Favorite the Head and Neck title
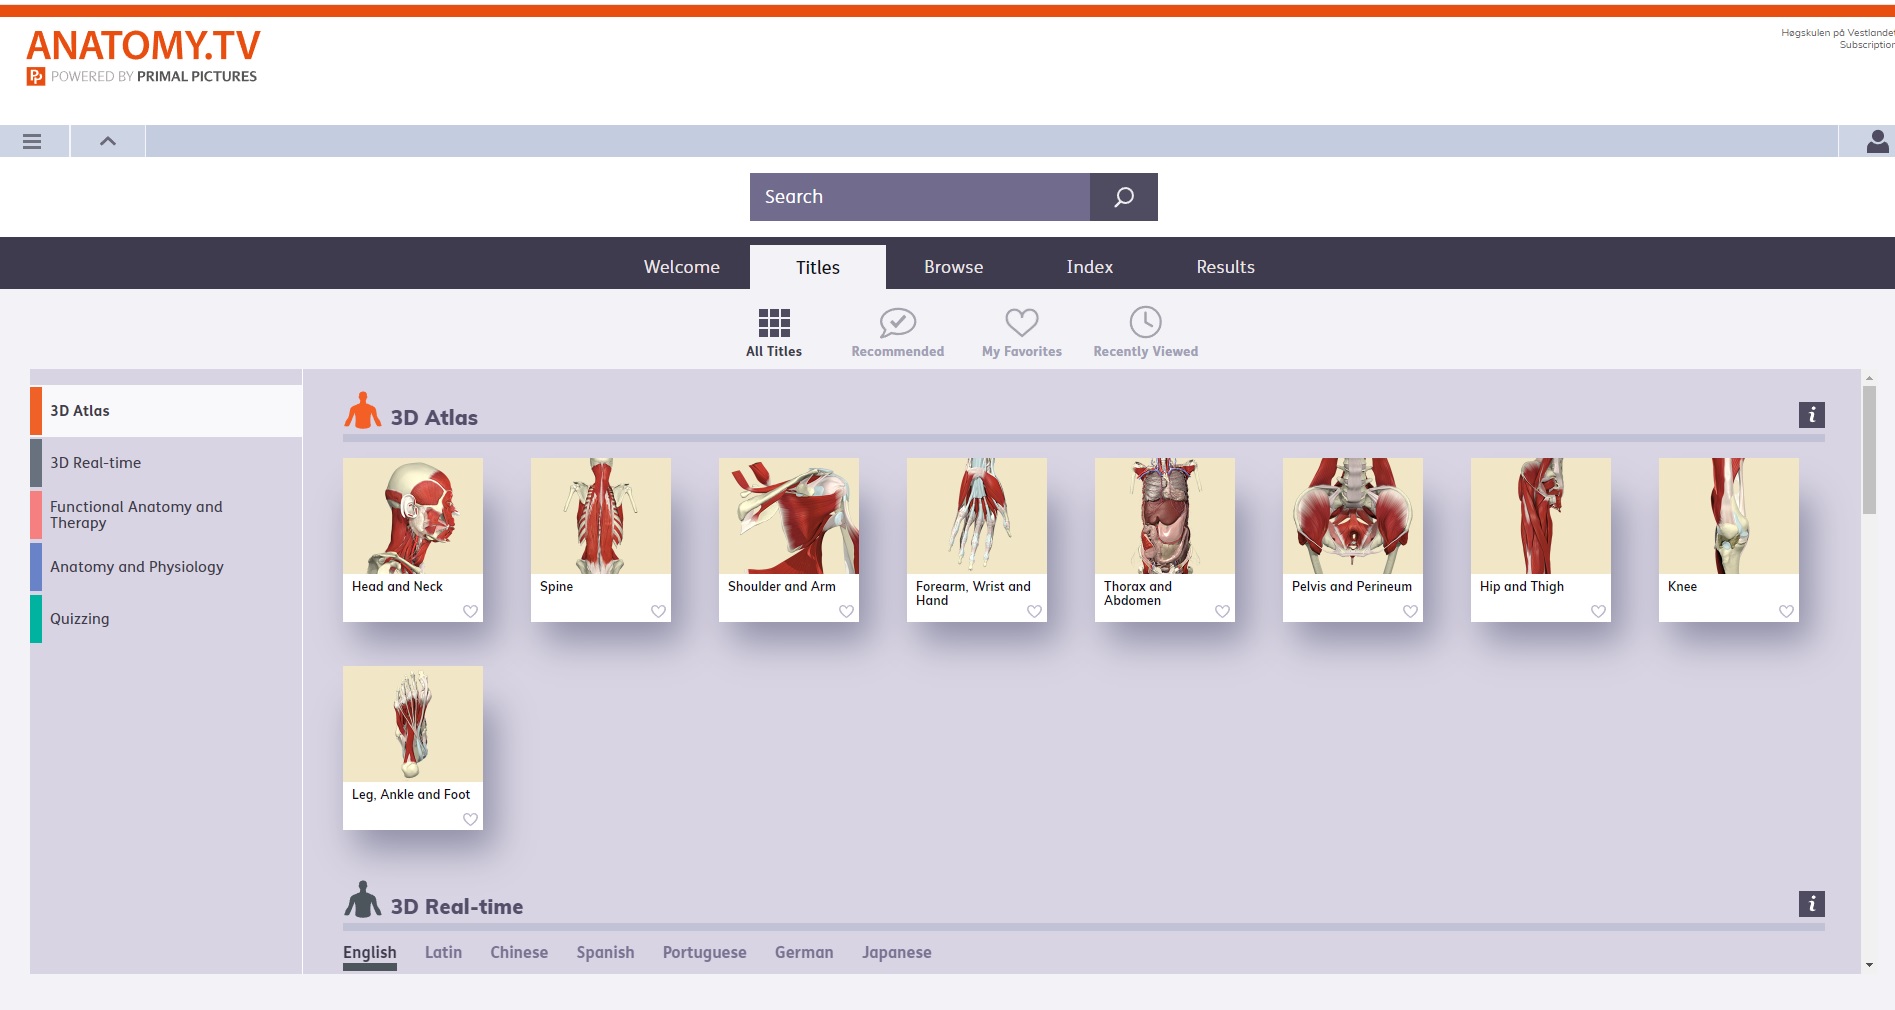 [470, 611]
